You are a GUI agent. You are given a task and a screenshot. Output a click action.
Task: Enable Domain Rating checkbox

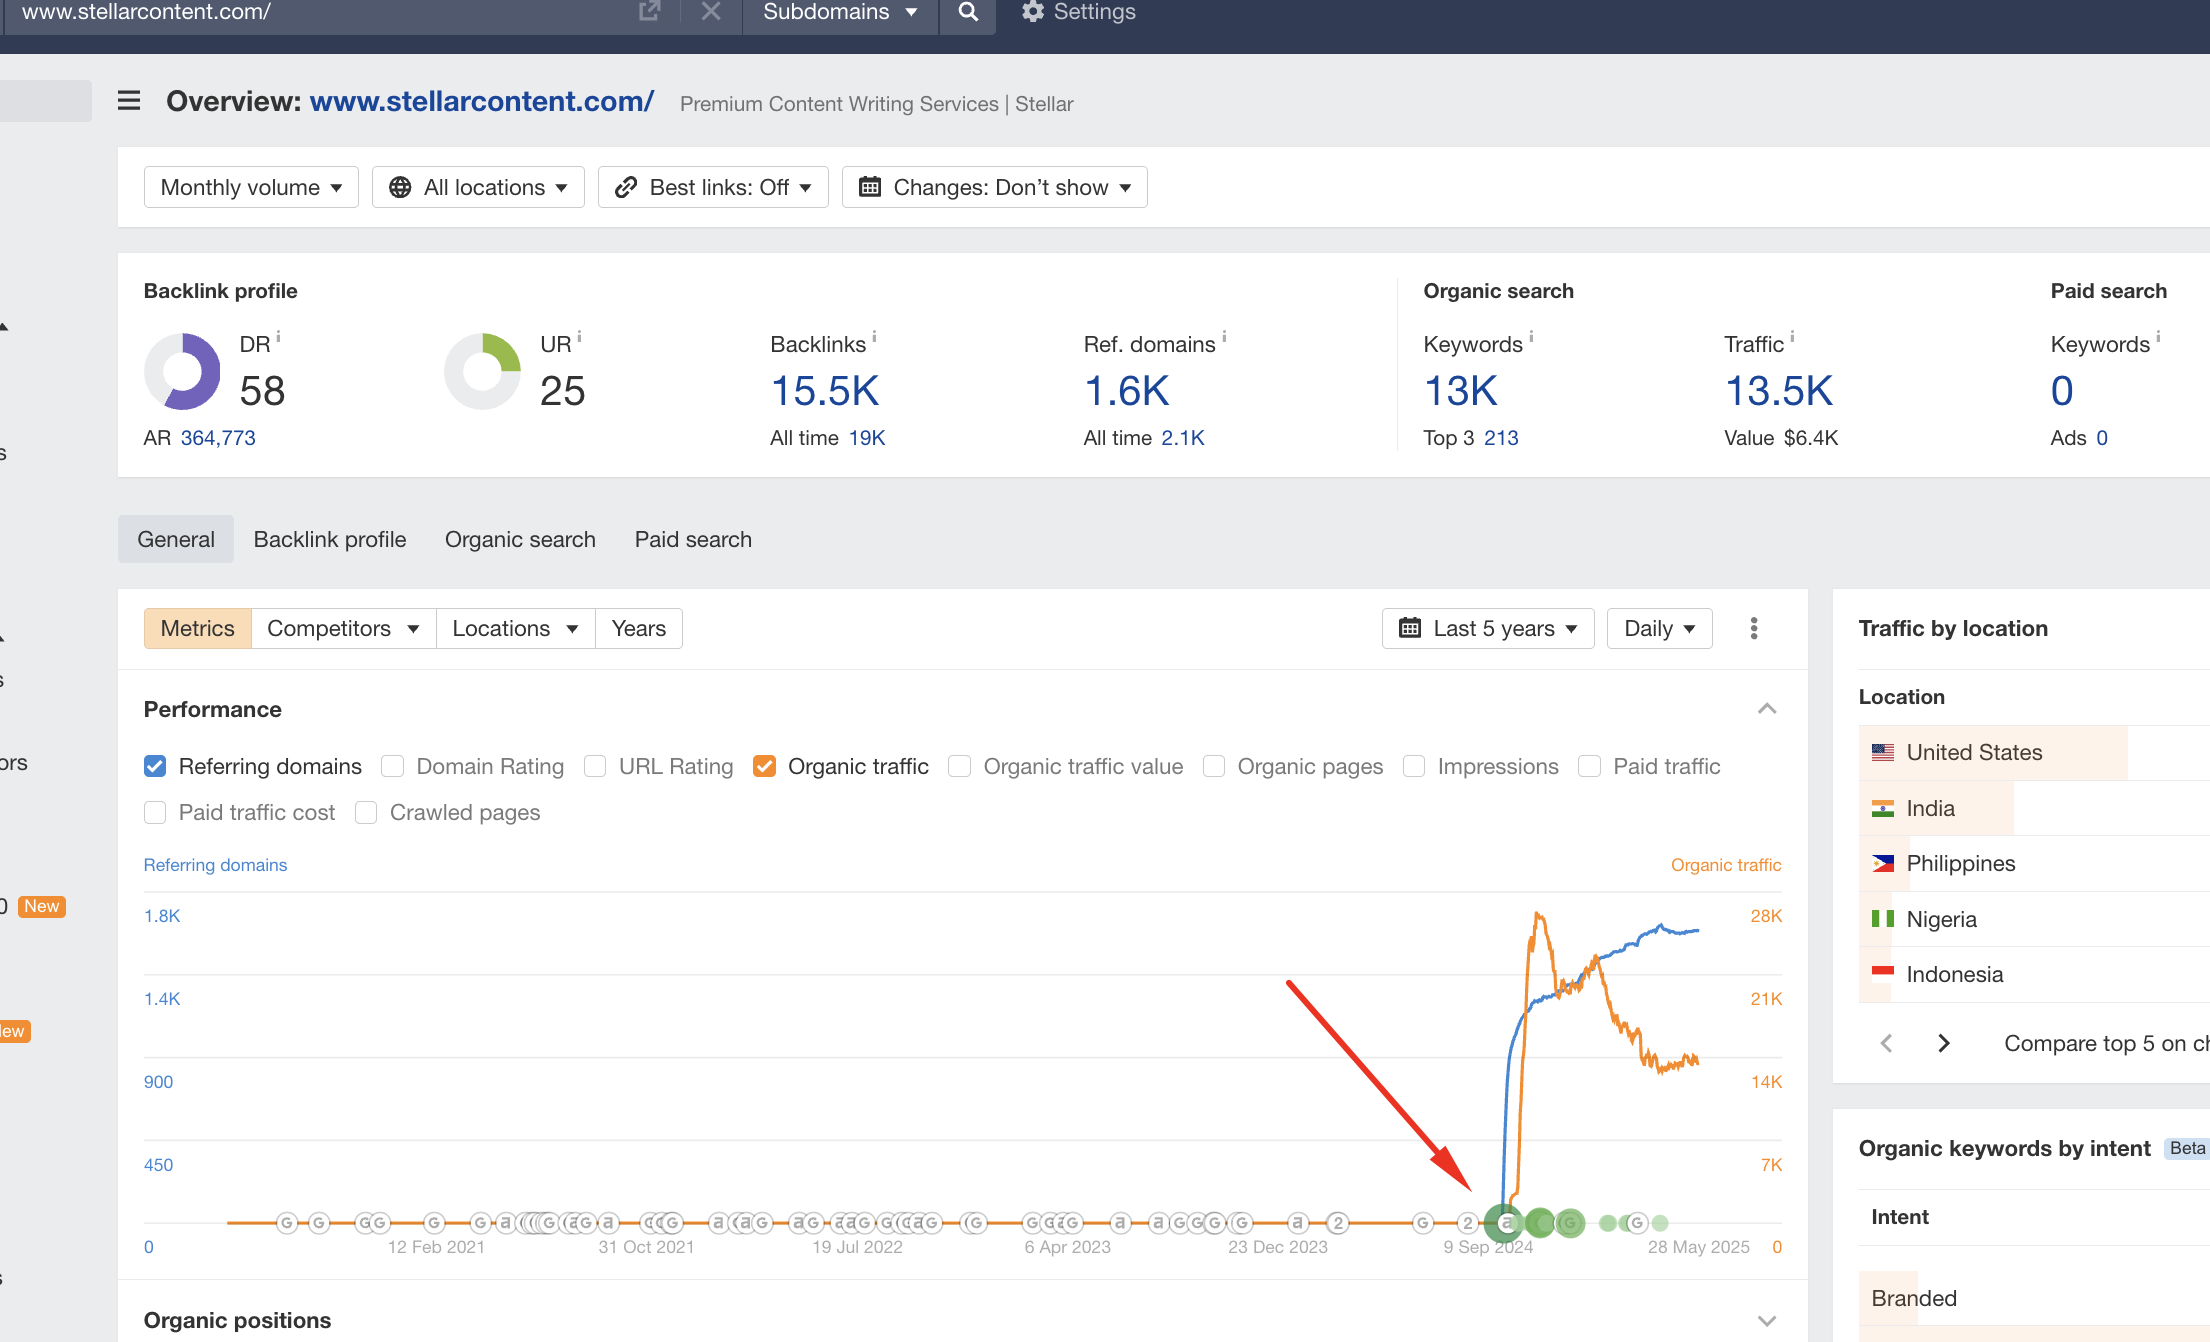tap(393, 766)
